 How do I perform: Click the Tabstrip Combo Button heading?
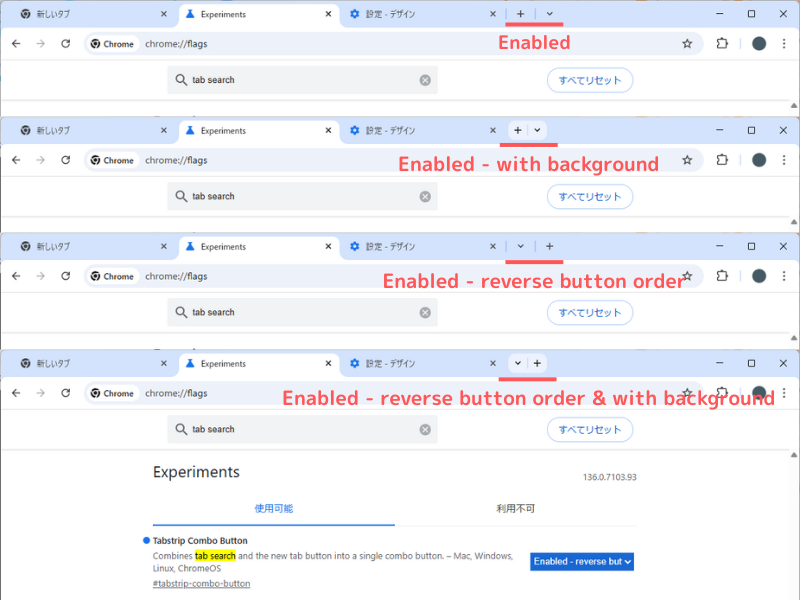[200, 541]
